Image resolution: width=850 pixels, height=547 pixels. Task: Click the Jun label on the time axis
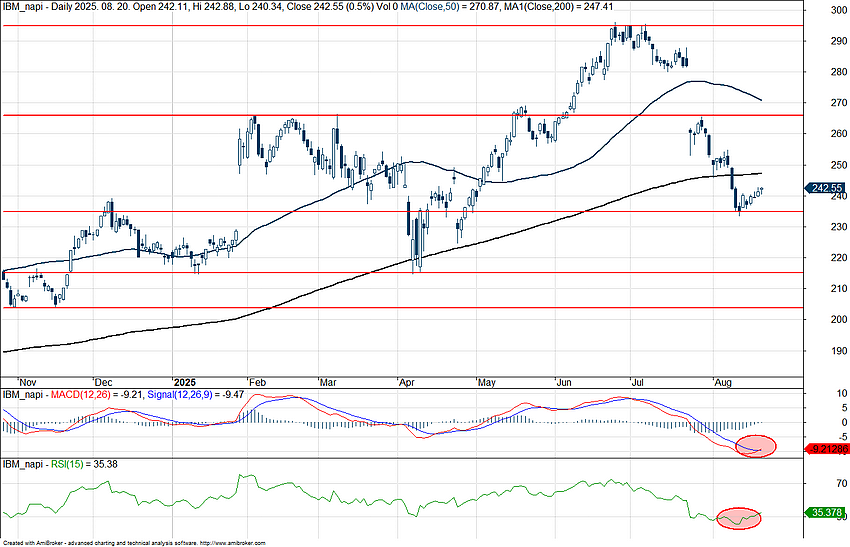pos(564,383)
